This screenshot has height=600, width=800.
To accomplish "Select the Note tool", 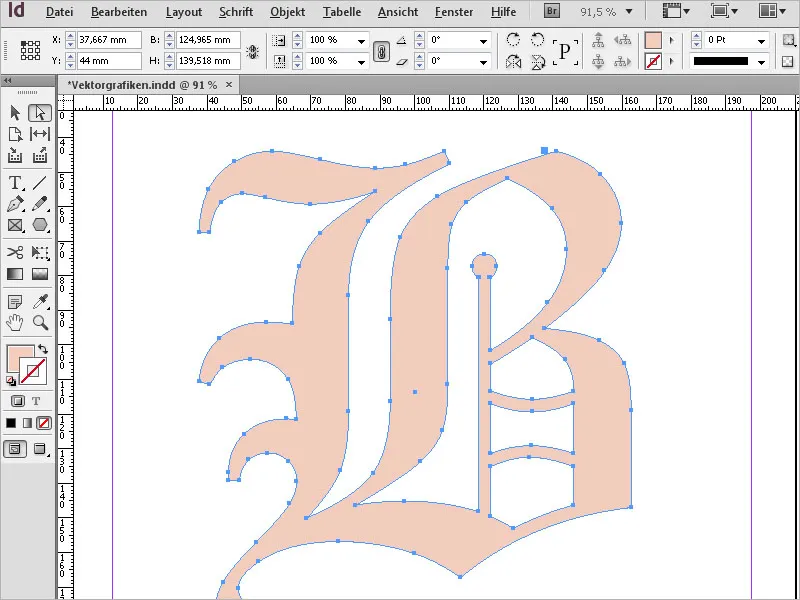I will [x=15, y=302].
